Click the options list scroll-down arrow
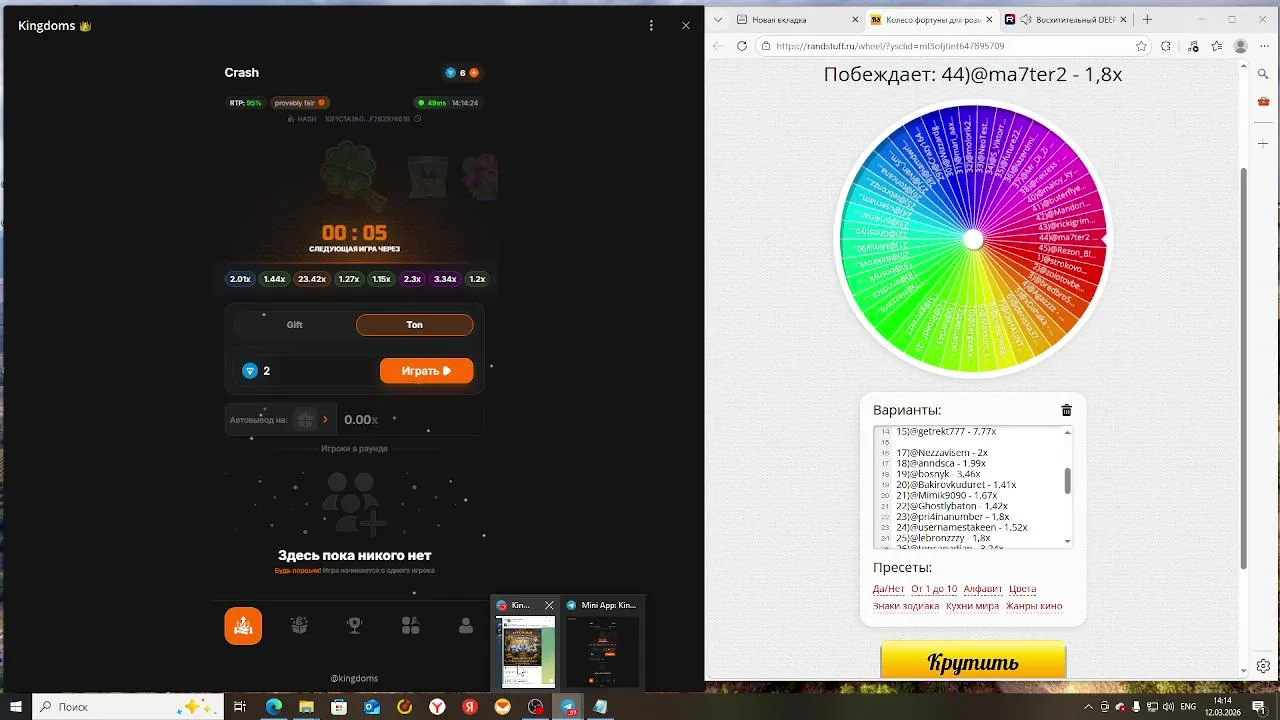This screenshot has width=1280, height=720. tap(1067, 542)
